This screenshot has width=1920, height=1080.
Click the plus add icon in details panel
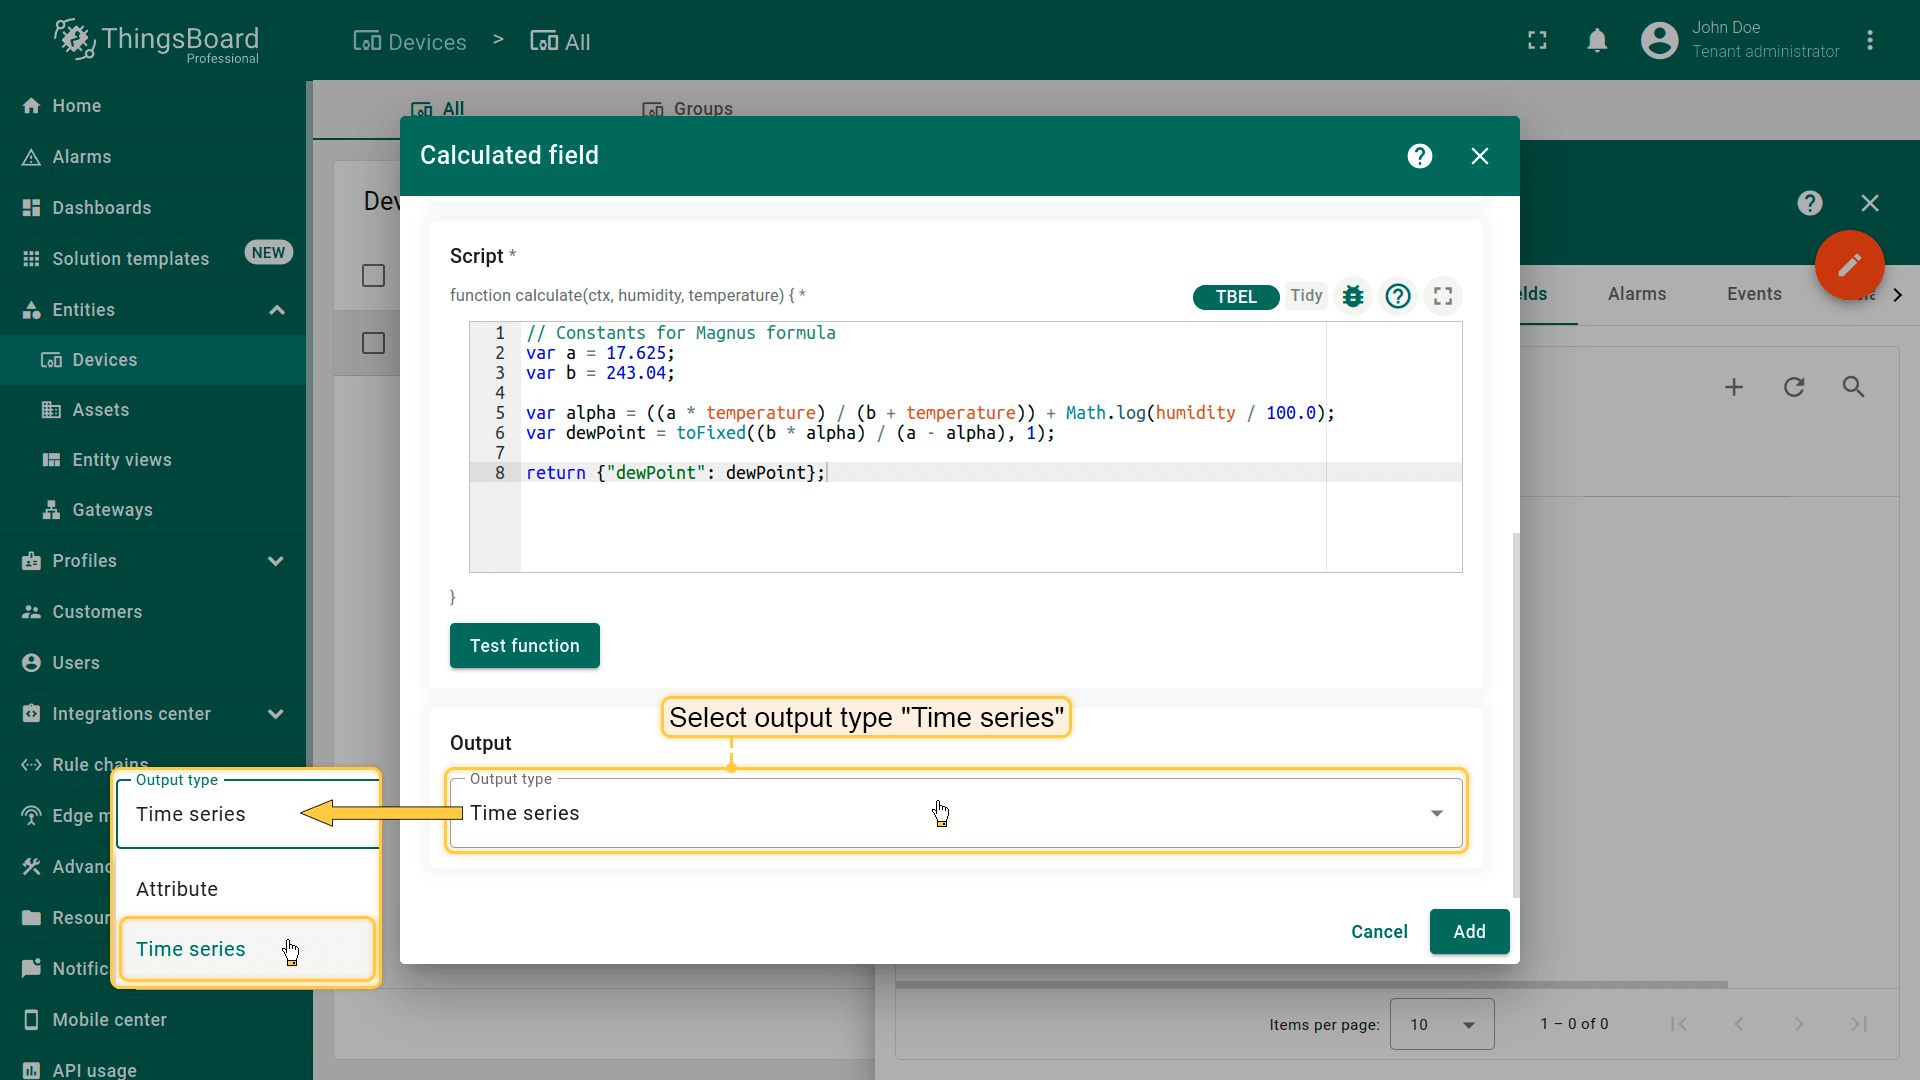(x=1734, y=387)
